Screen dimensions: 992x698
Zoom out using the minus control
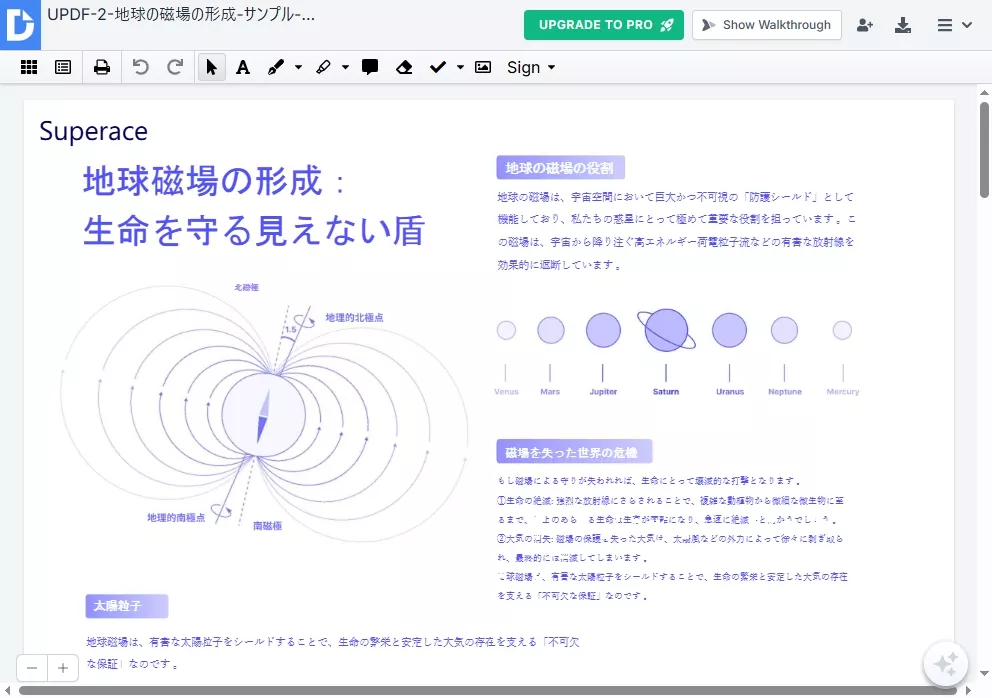pos(31,667)
